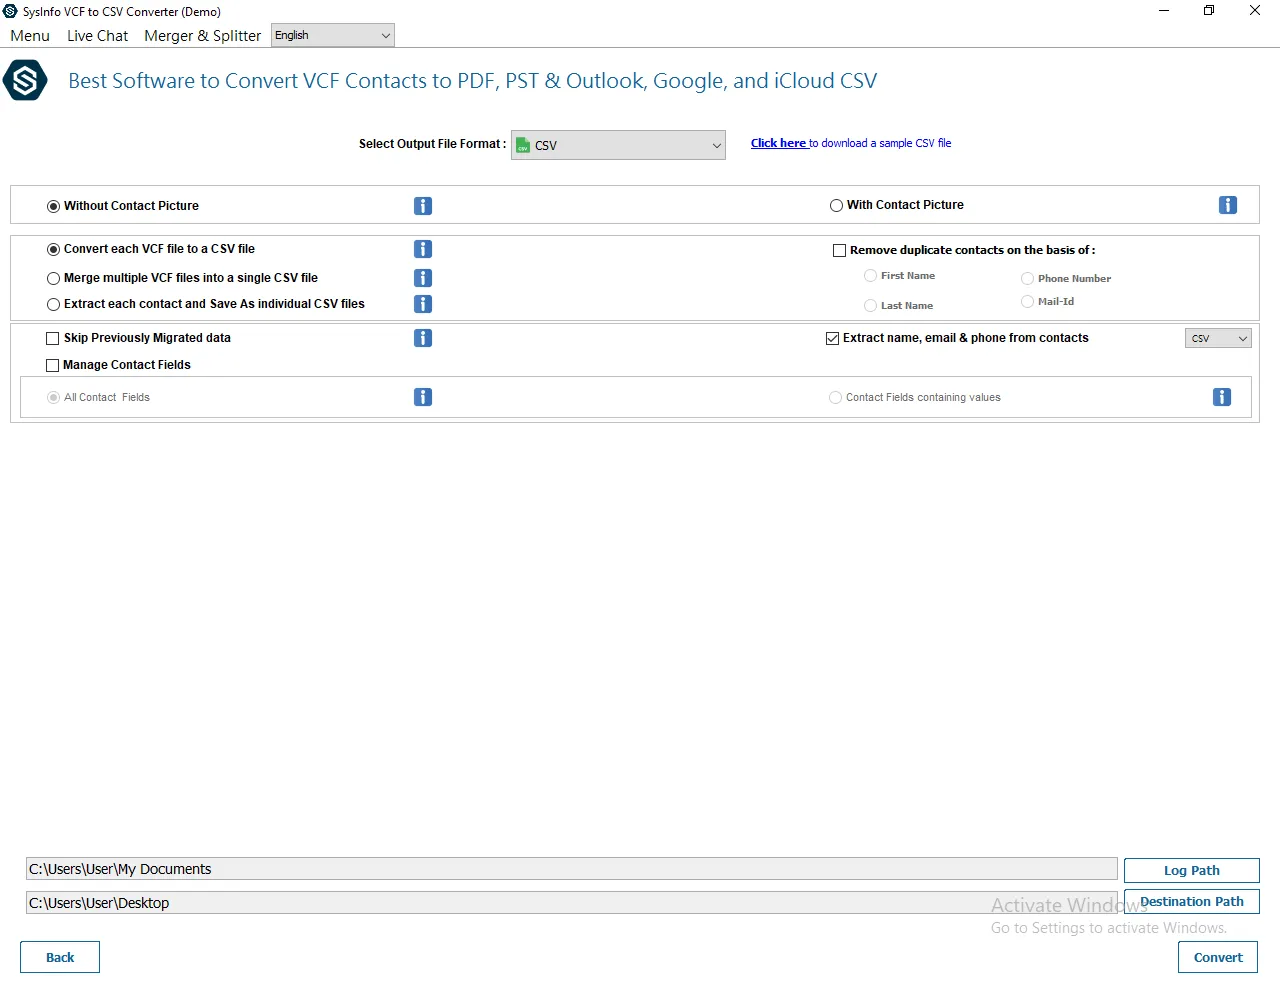Click the Destination Path button
This screenshot has width=1280, height=984.
[1192, 901]
